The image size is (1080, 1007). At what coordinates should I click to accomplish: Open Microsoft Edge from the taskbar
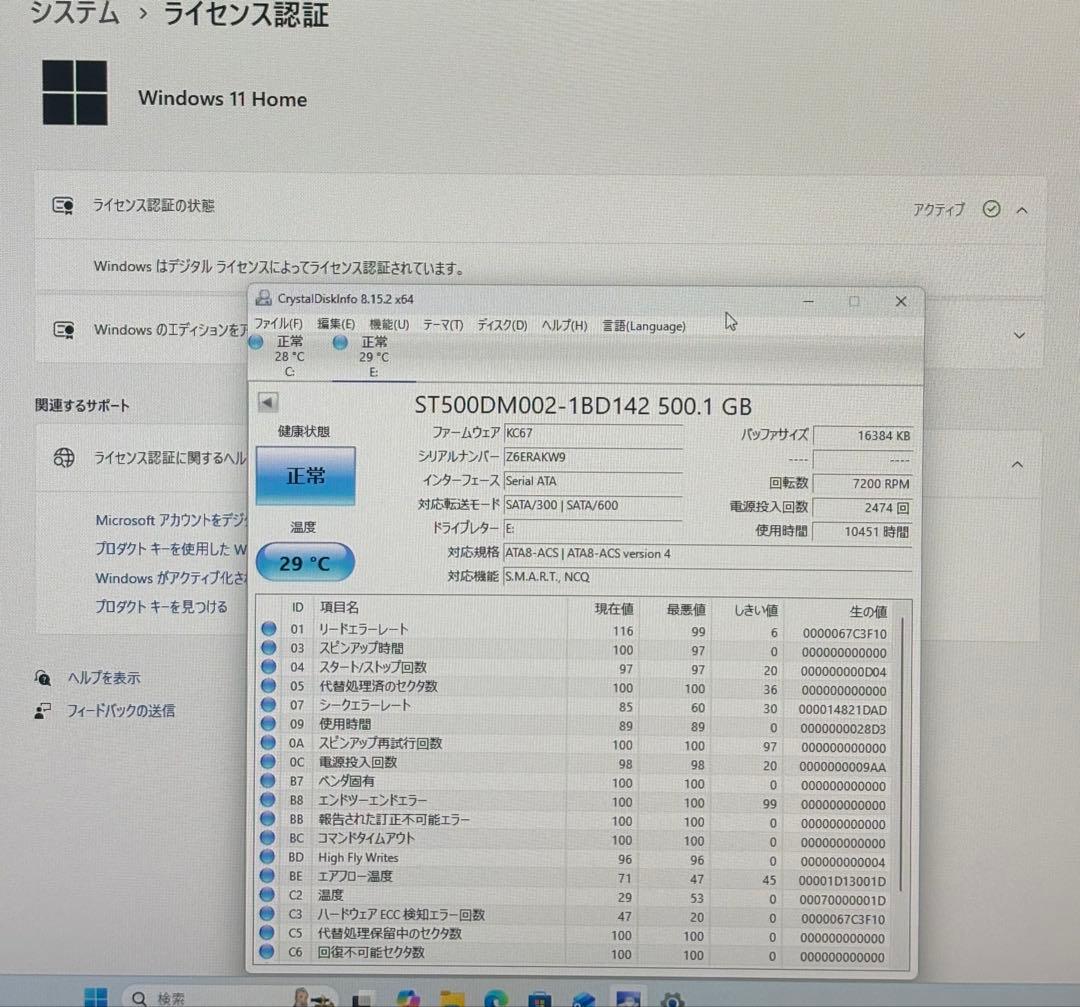(495, 999)
